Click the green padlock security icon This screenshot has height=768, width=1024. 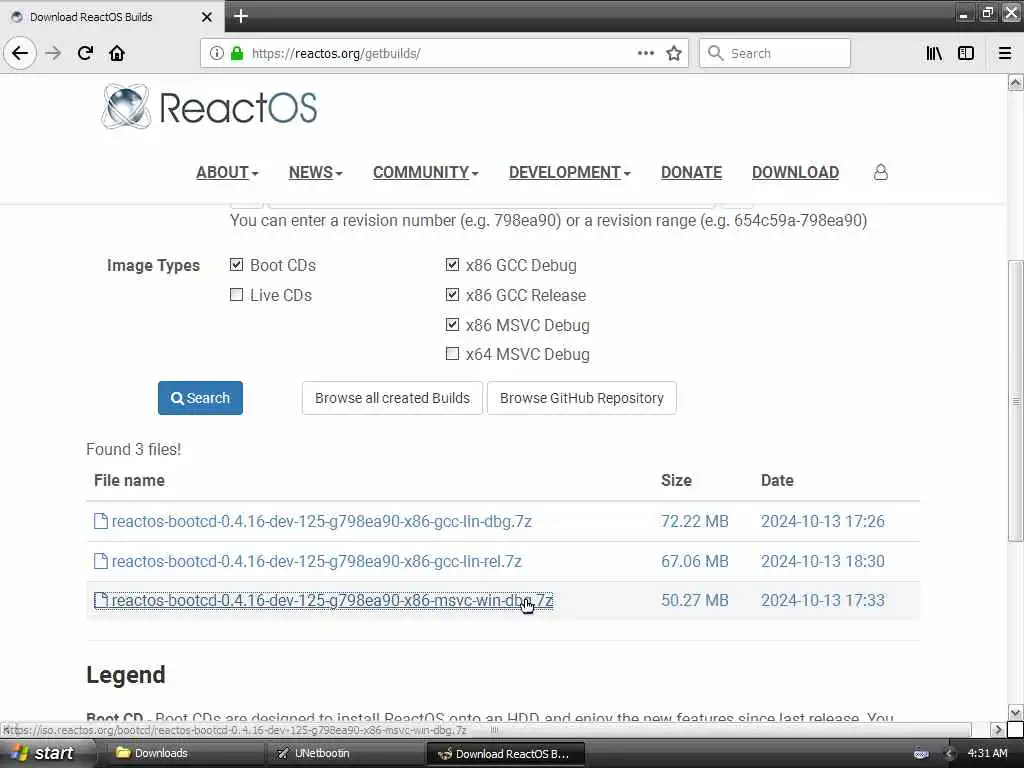click(237, 53)
